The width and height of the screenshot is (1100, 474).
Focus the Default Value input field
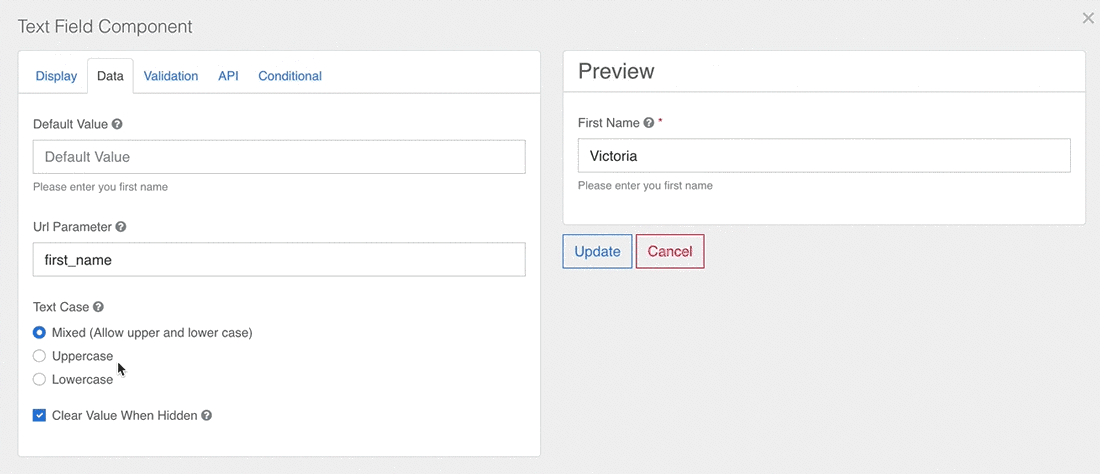pyautogui.click(x=279, y=157)
